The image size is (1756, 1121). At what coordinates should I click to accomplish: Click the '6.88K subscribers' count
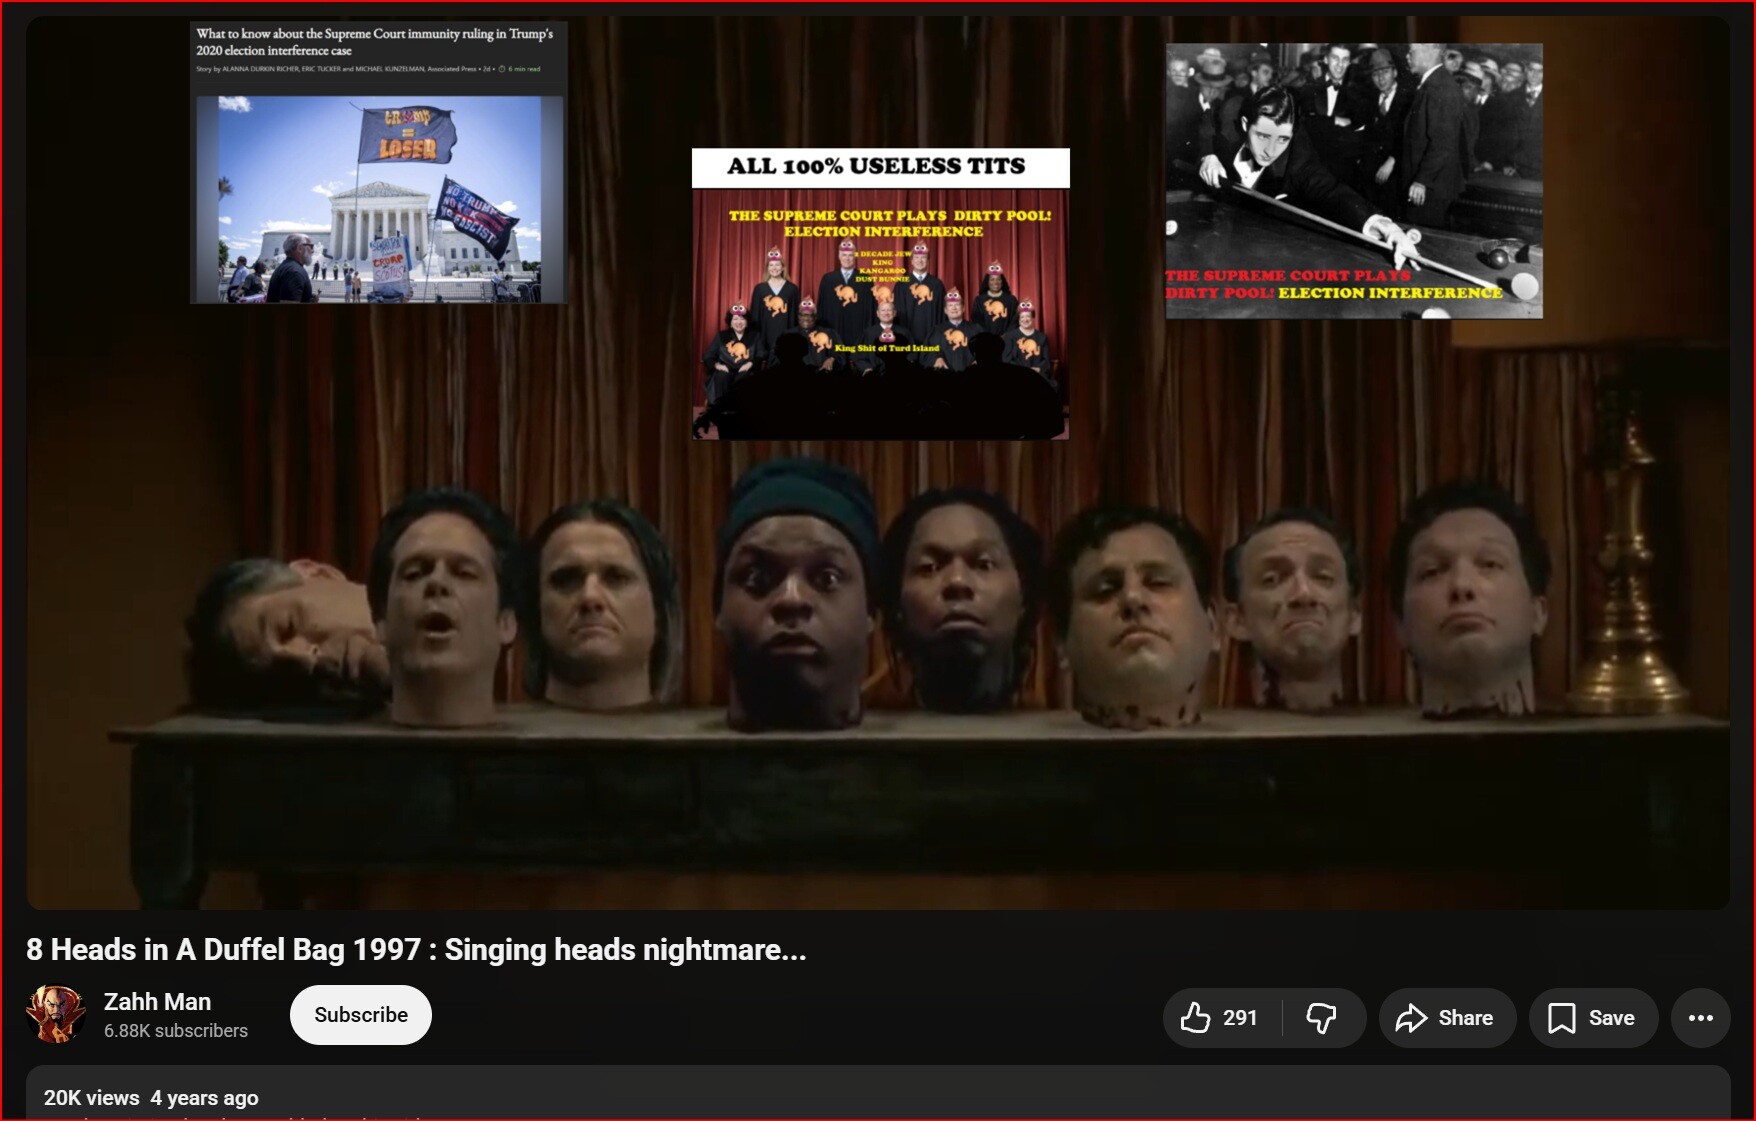176,1031
